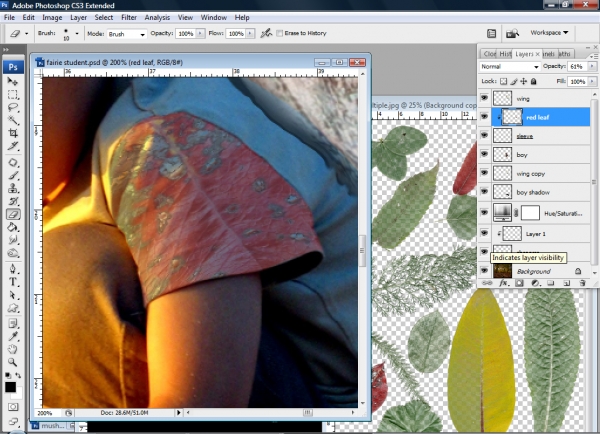Select the Clone Stamp tool

(x=13, y=188)
